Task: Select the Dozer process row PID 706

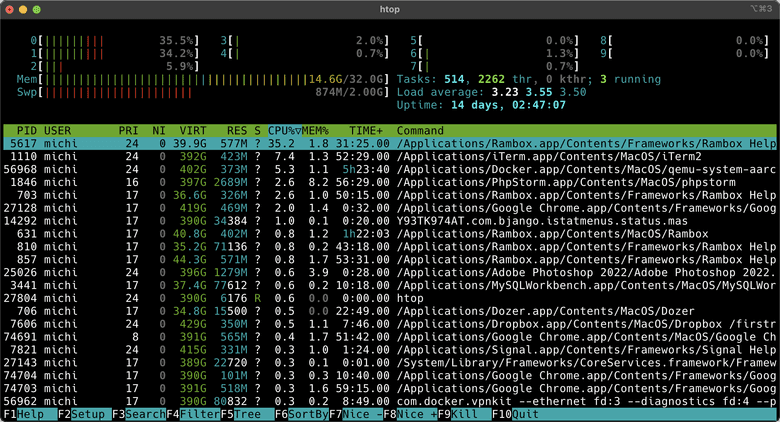Action: click(x=390, y=312)
